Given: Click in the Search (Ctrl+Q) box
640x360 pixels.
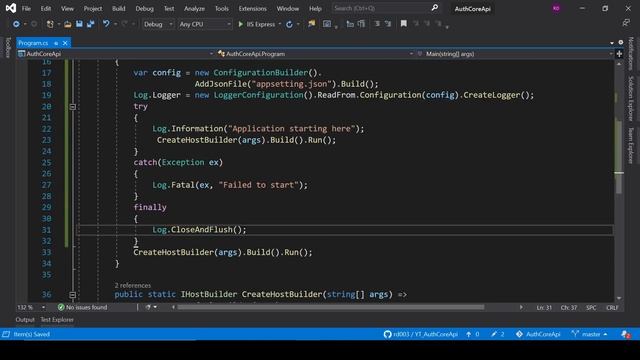Looking at the screenshot, I should coord(386,8).
